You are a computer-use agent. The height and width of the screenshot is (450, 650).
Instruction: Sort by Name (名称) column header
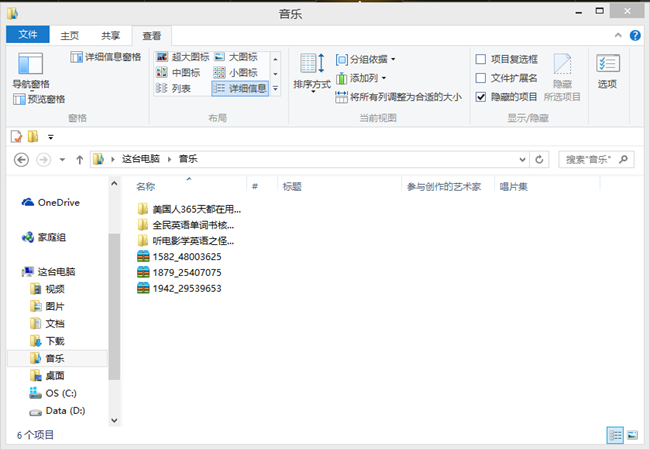[x=189, y=186]
